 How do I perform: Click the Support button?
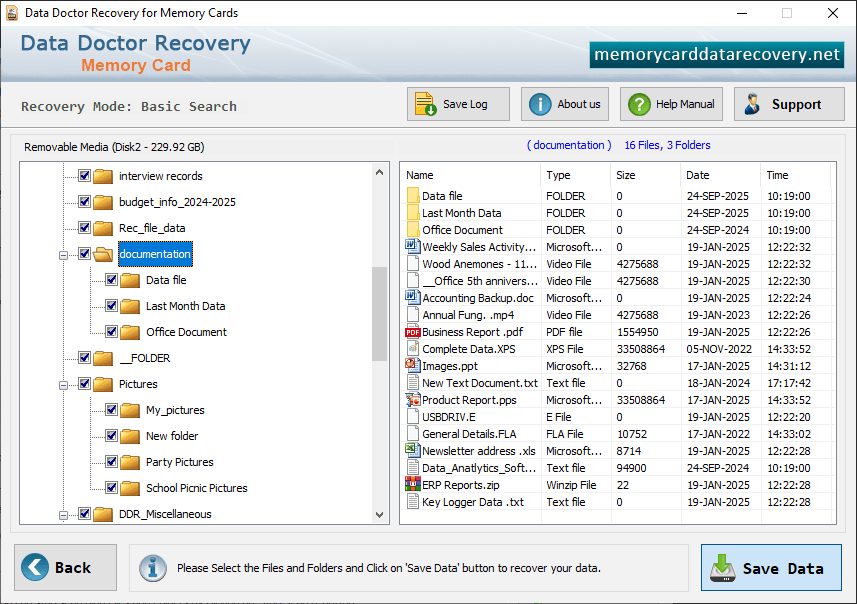click(789, 104)
